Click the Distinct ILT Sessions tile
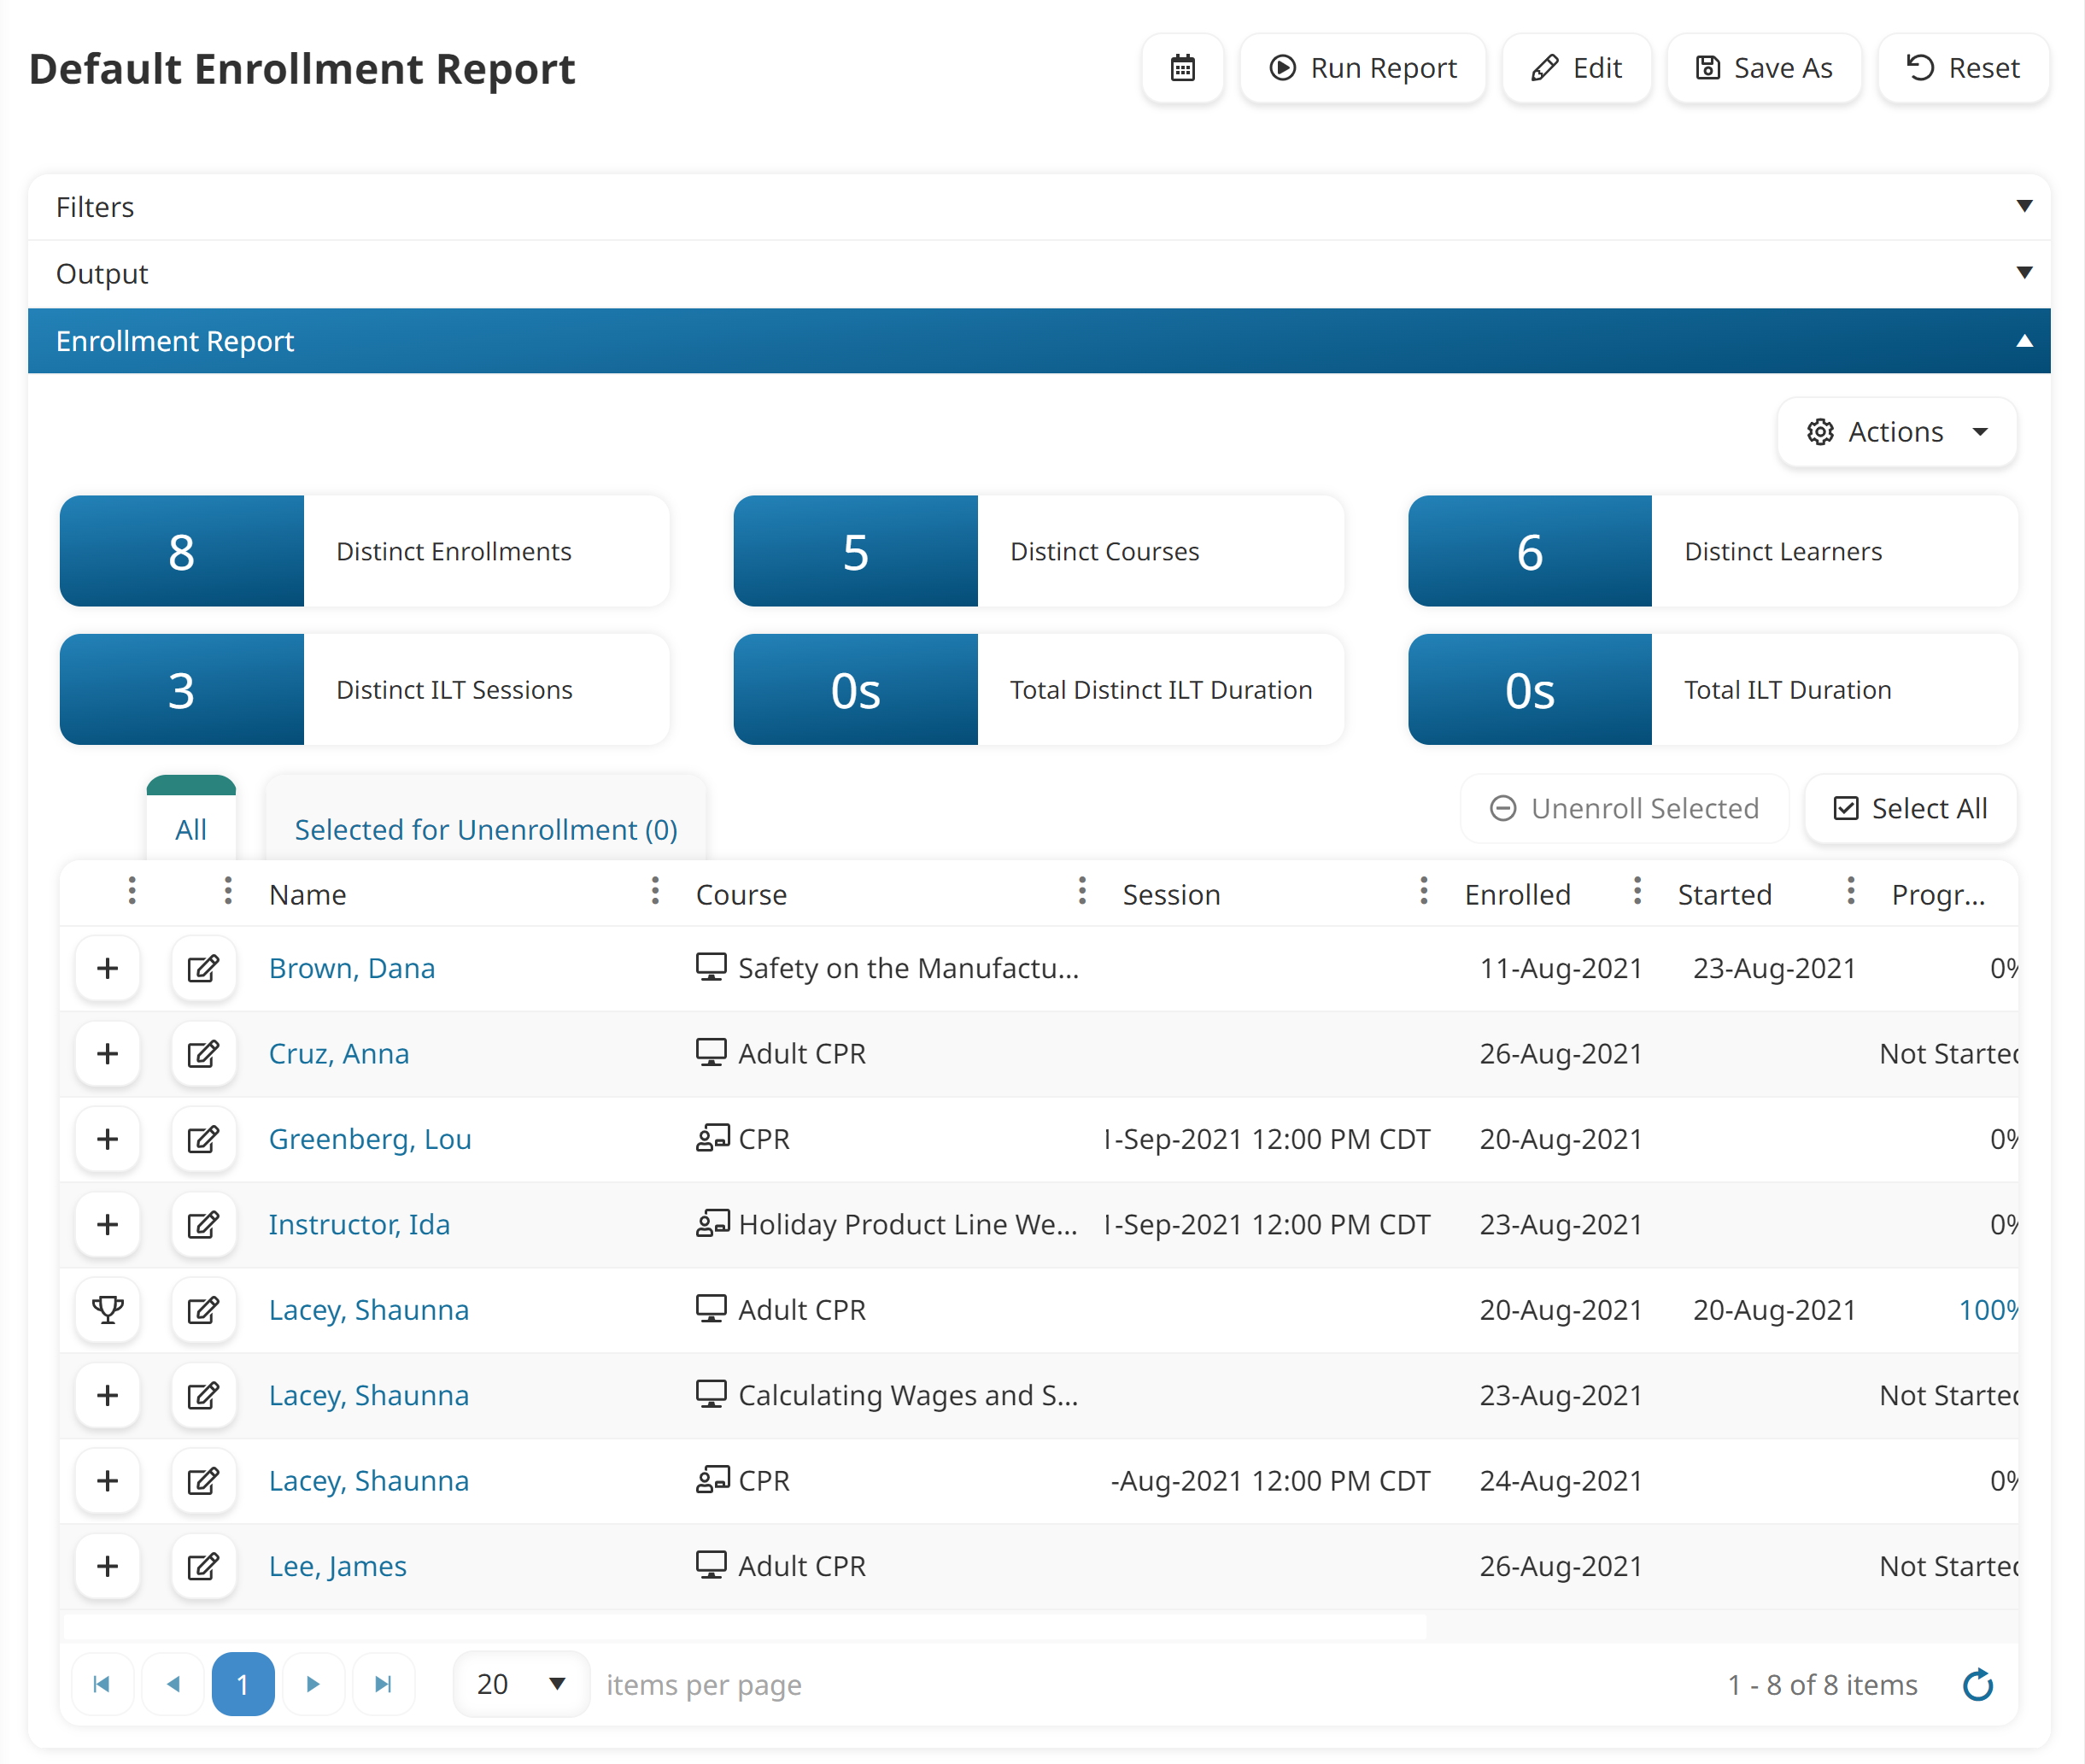 364,689
